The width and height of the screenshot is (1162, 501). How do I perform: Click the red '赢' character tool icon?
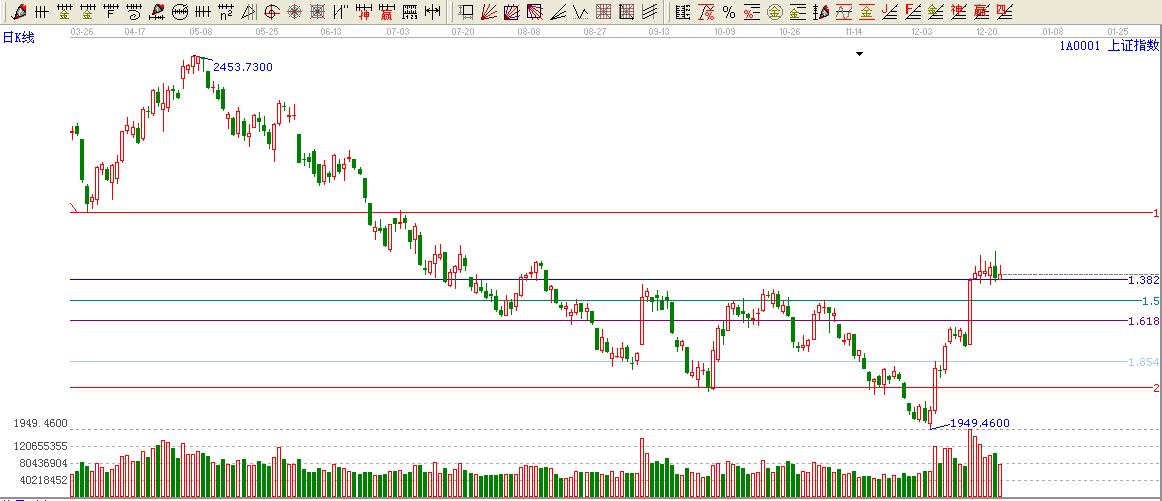click(x=387, y=12)
